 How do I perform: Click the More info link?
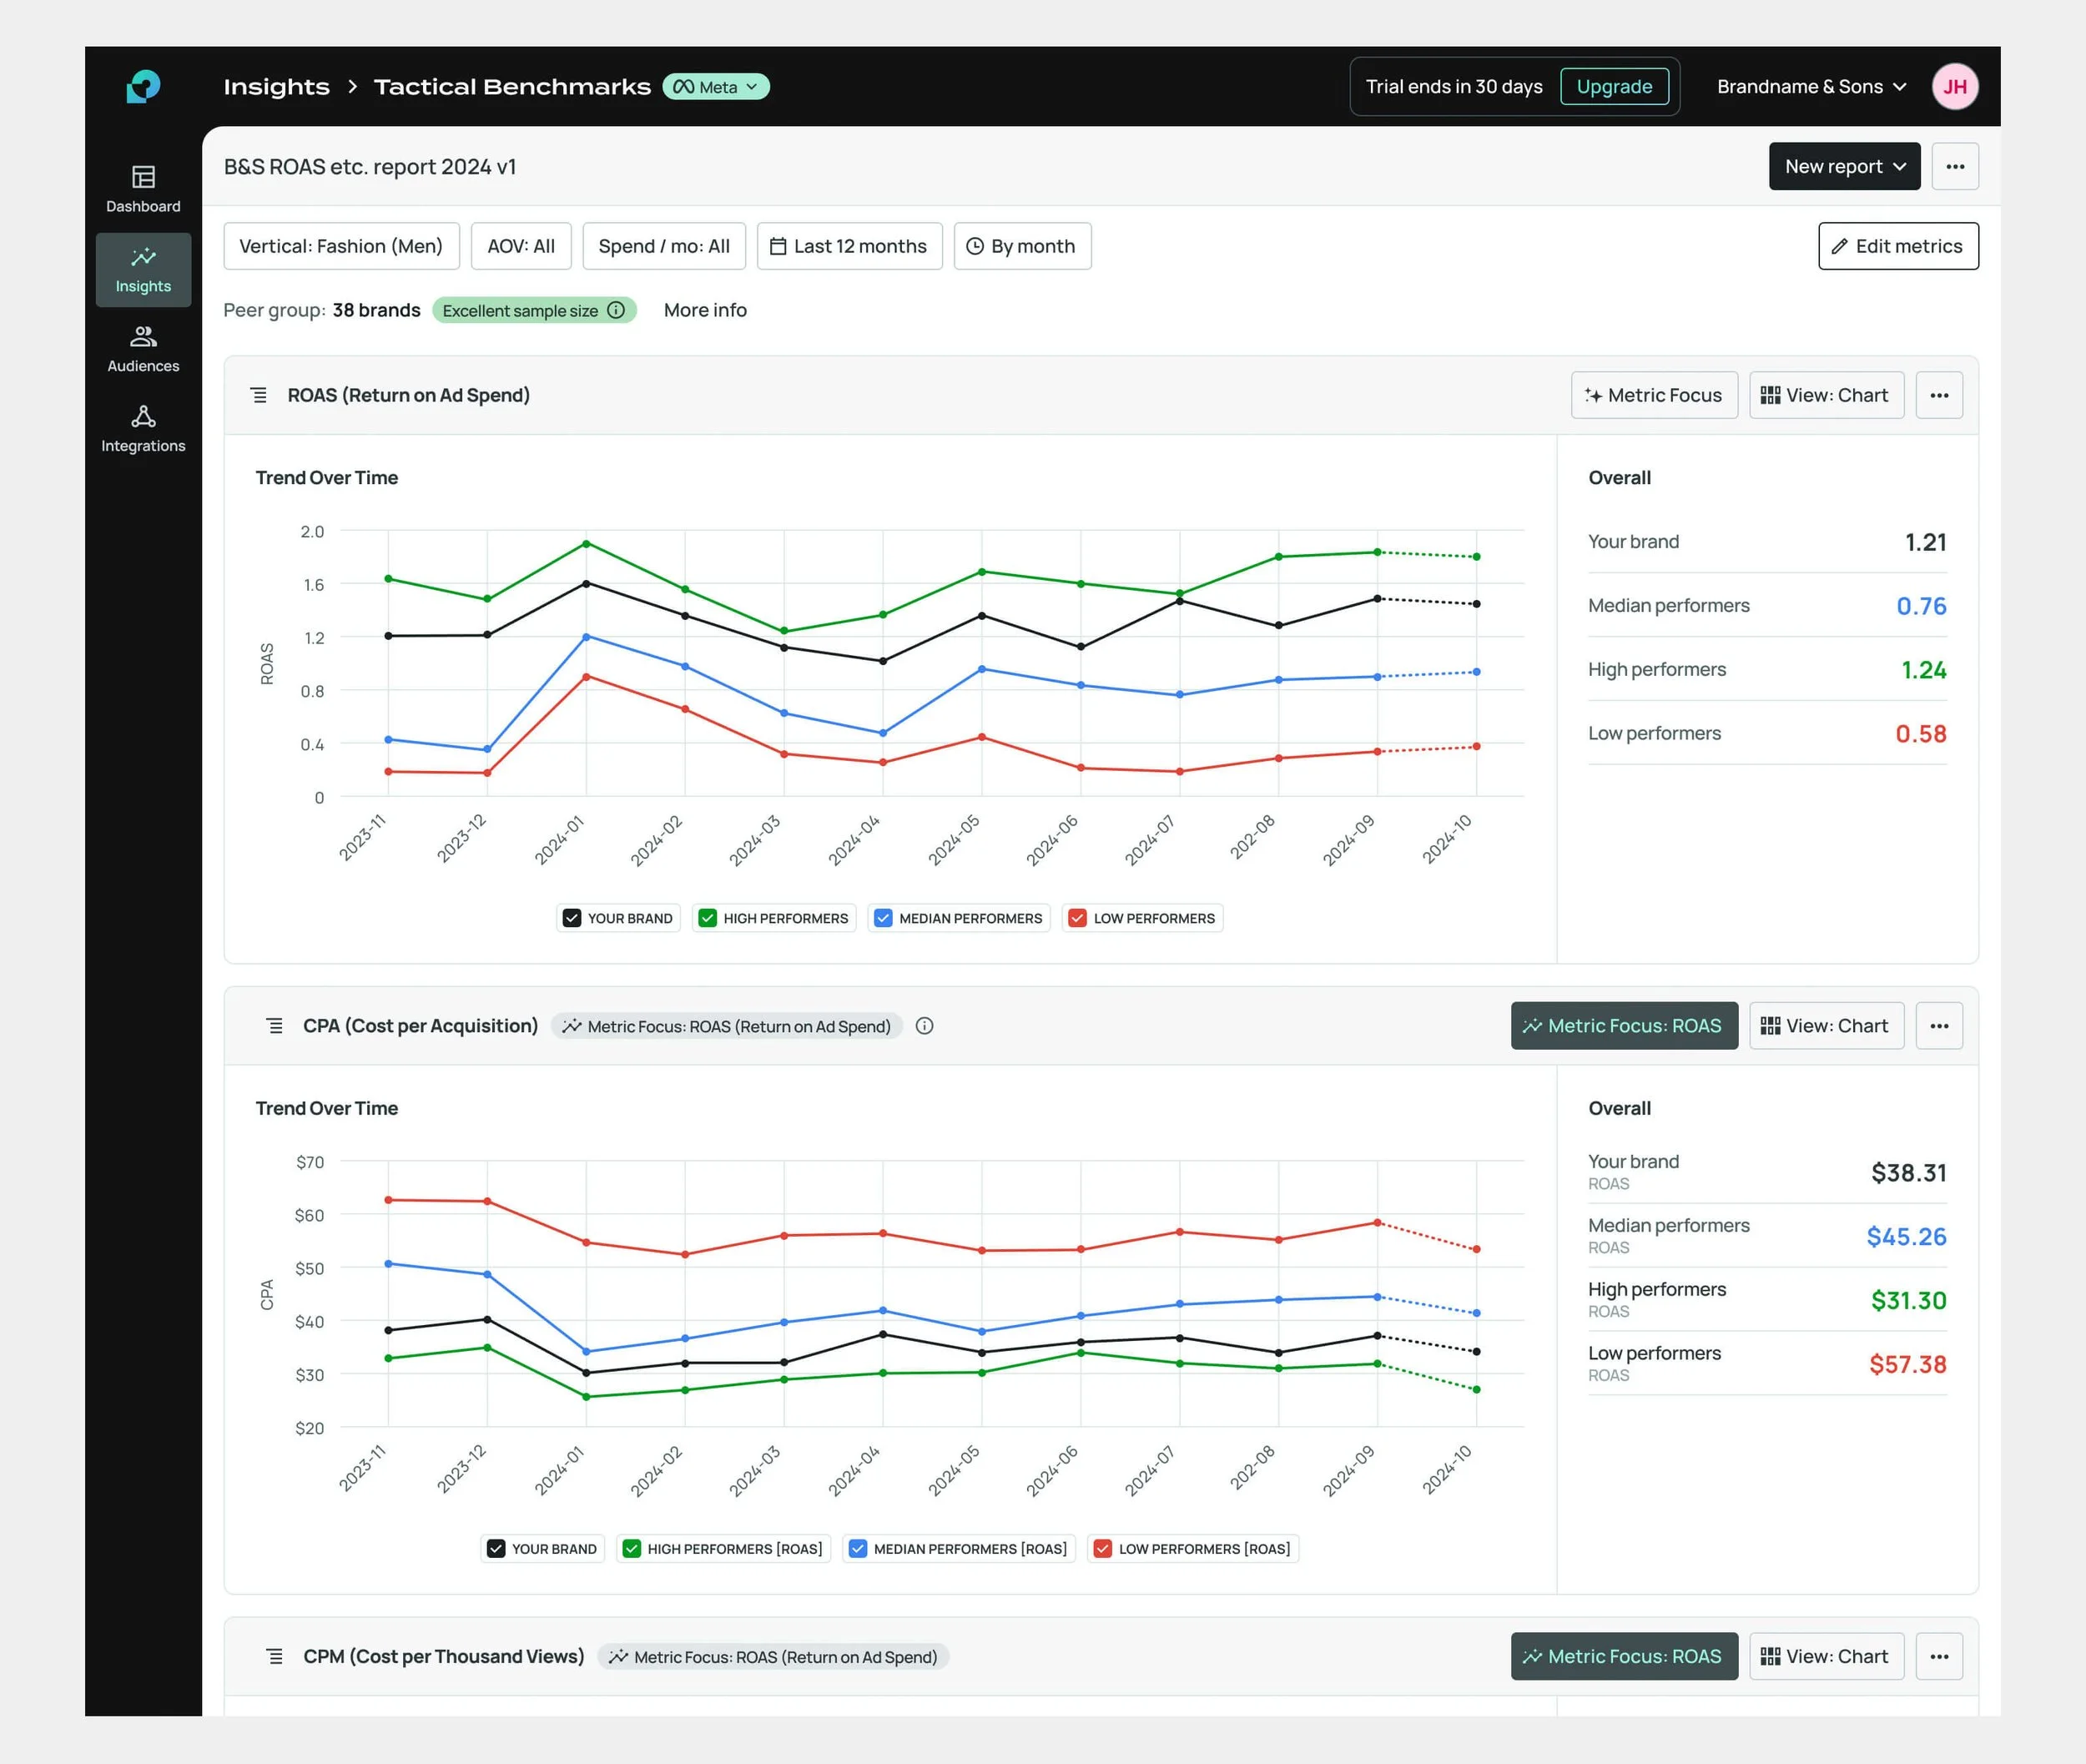(705, 310)
